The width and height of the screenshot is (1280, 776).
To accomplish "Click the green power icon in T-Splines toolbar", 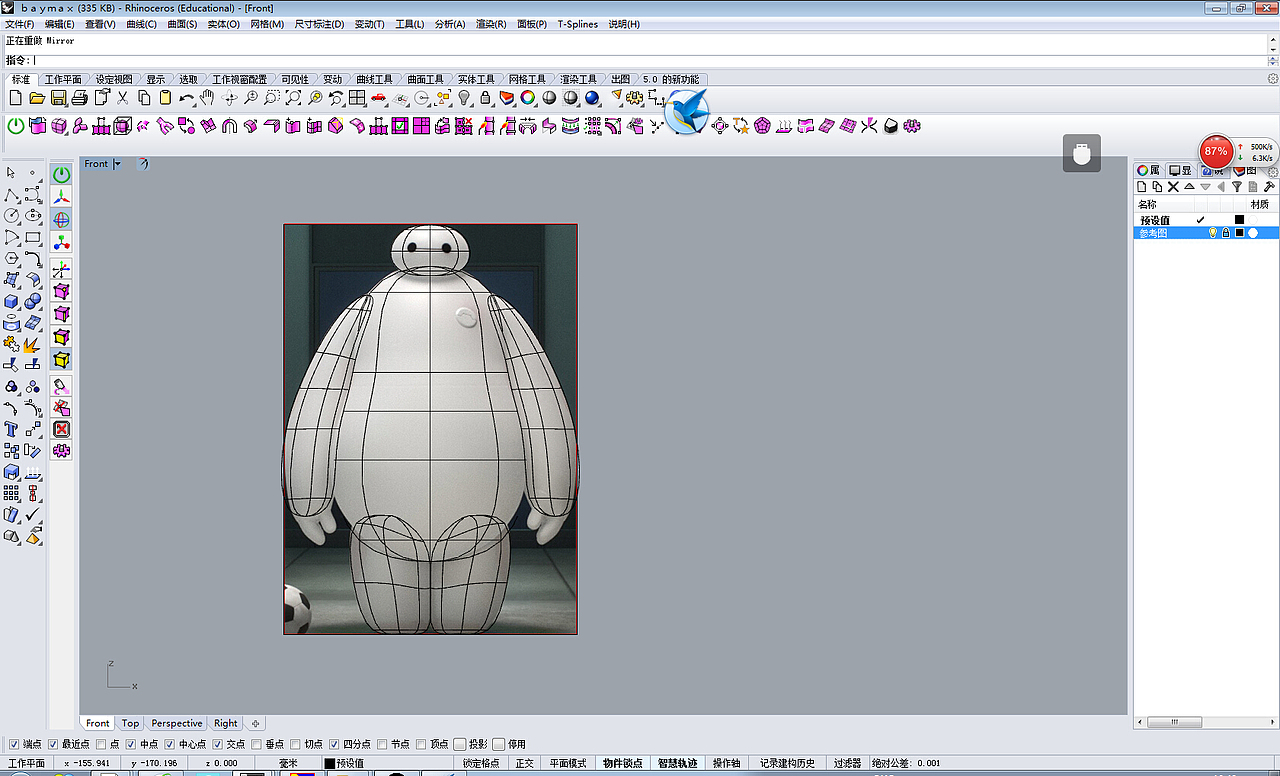I will [x=16, y=126].
